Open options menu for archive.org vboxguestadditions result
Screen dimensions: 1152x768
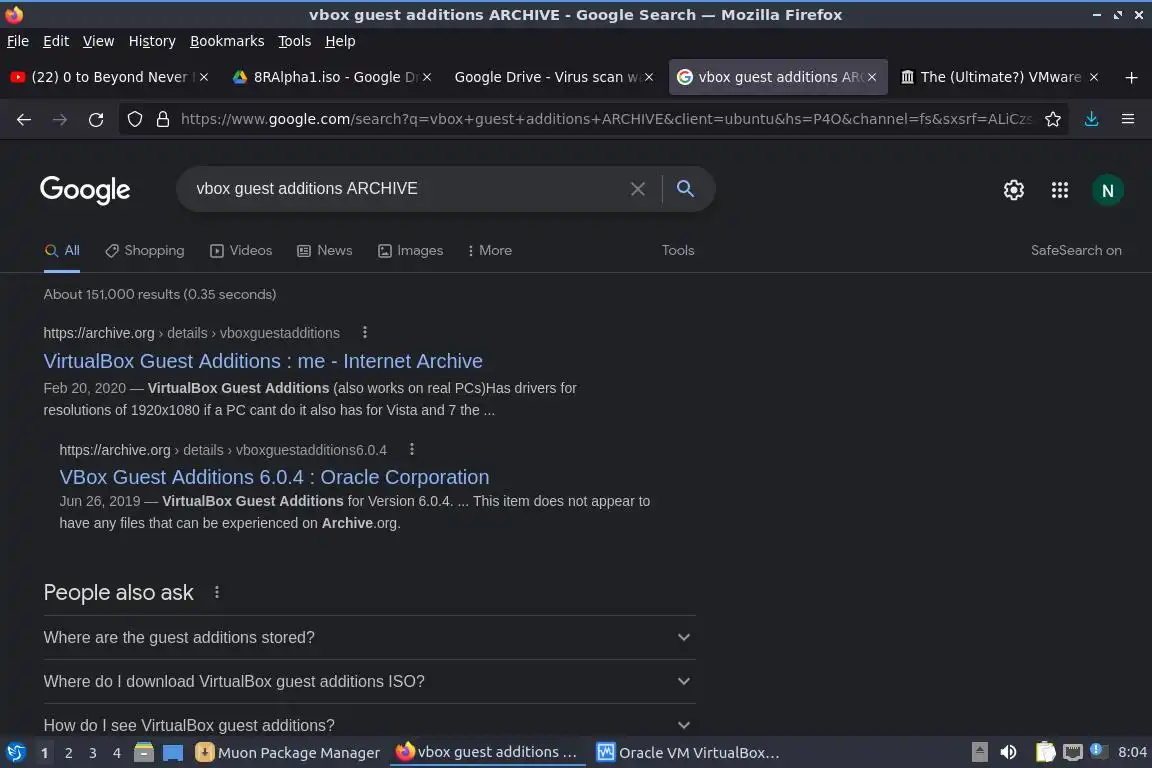(x=364, y=332)
